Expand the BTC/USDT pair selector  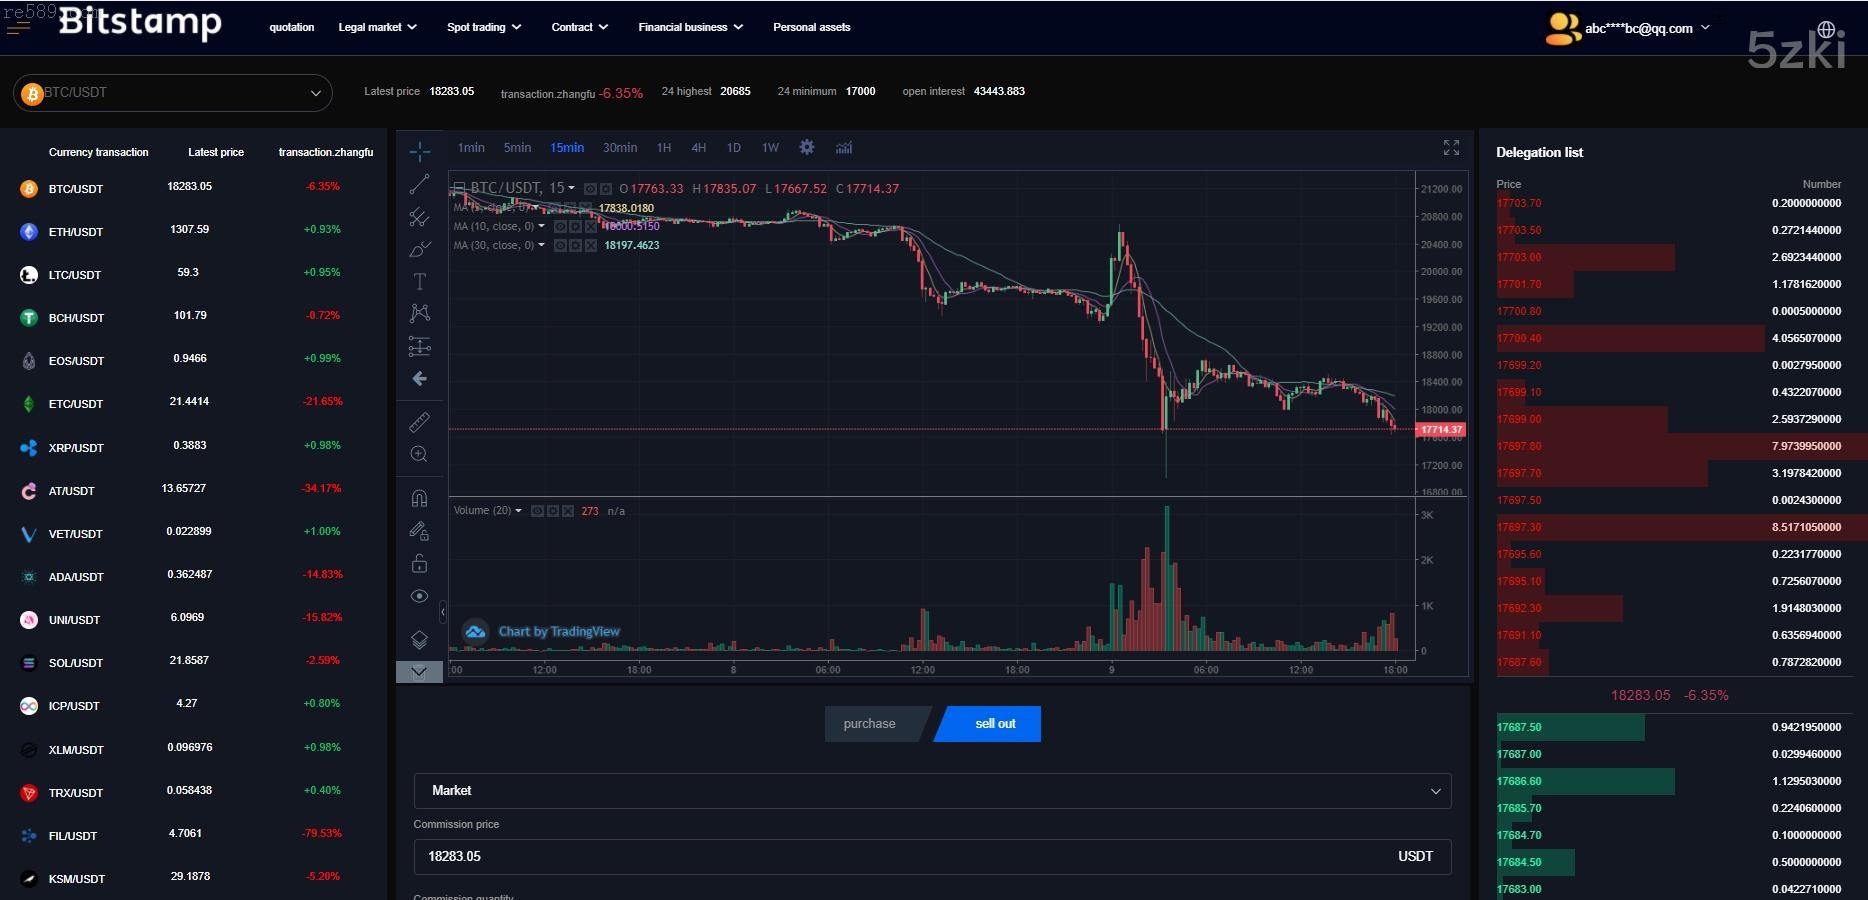pyautogui.click(x=173, y=93)
